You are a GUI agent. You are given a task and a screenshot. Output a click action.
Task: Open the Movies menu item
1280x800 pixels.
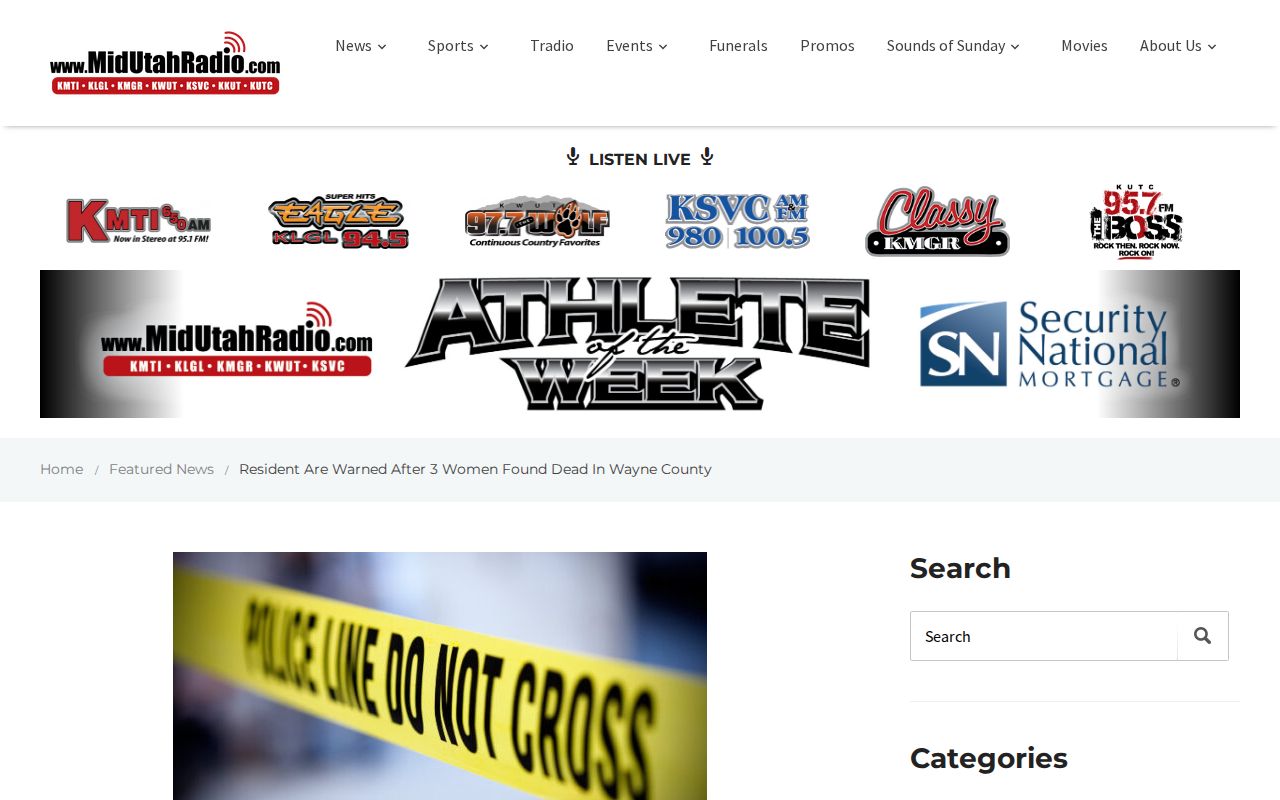(x=1084, y=46)
